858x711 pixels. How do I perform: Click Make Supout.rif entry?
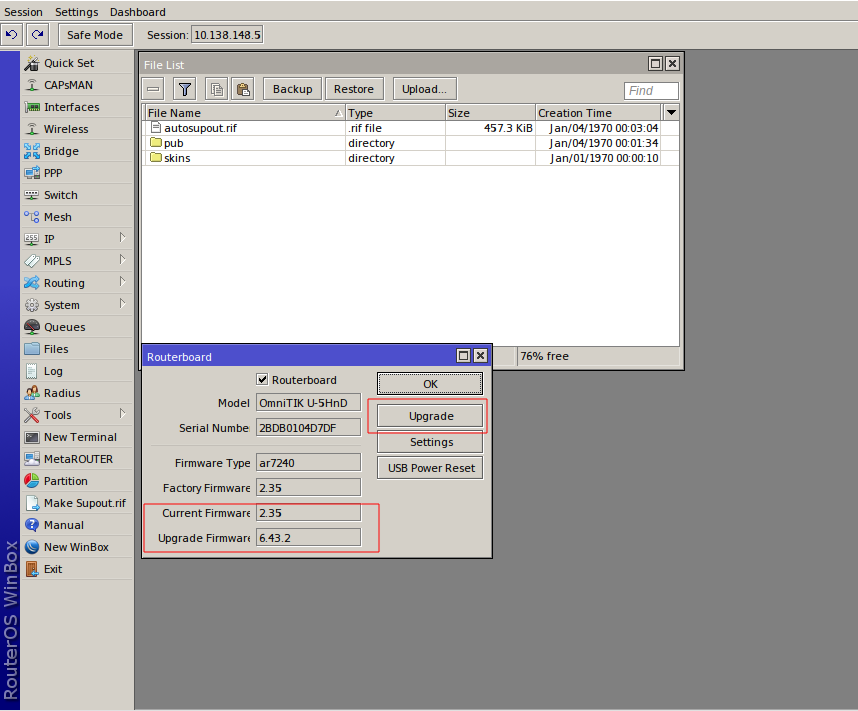pos(77,502)
